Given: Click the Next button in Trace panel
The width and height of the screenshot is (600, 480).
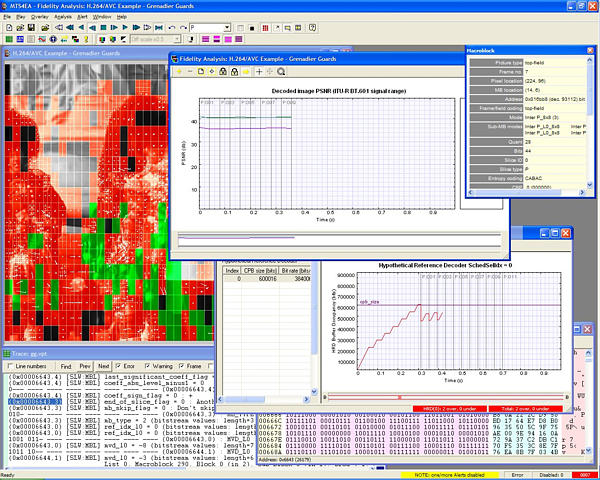Looking at the screenshot, I should [x=103, y=367].
